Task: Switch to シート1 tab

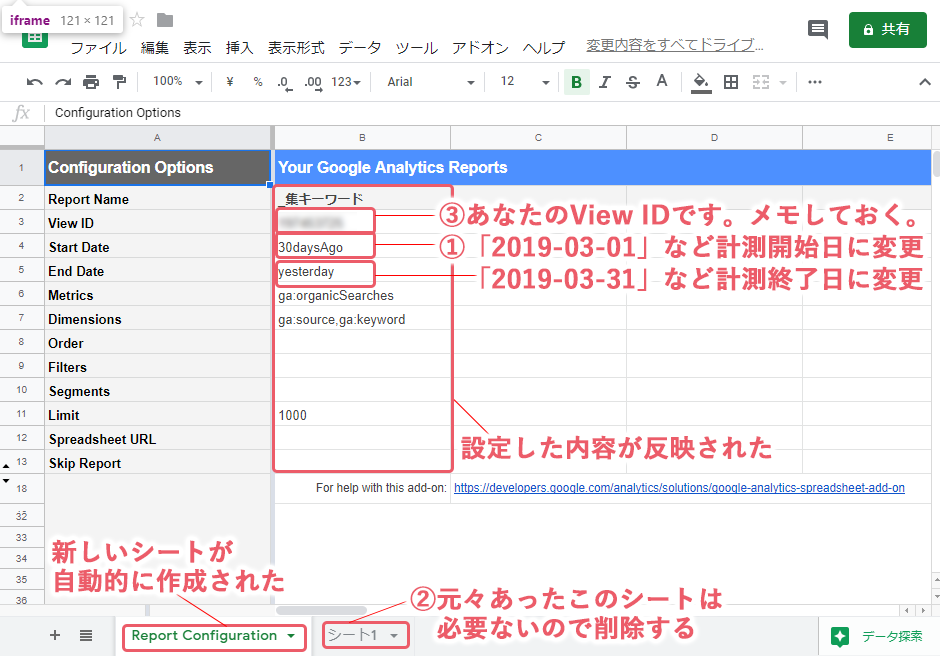Action: pyautogui.click(x=352, y=636)
